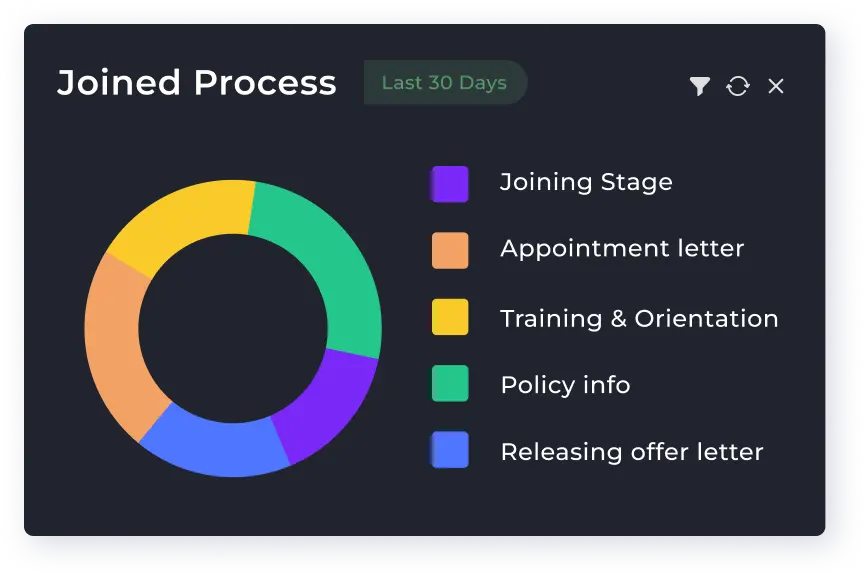Image resolution: width=866 pixels, height=576 pixels.
Task: Refresh the Joined Process chart data
Action: (x=738, y=86)
